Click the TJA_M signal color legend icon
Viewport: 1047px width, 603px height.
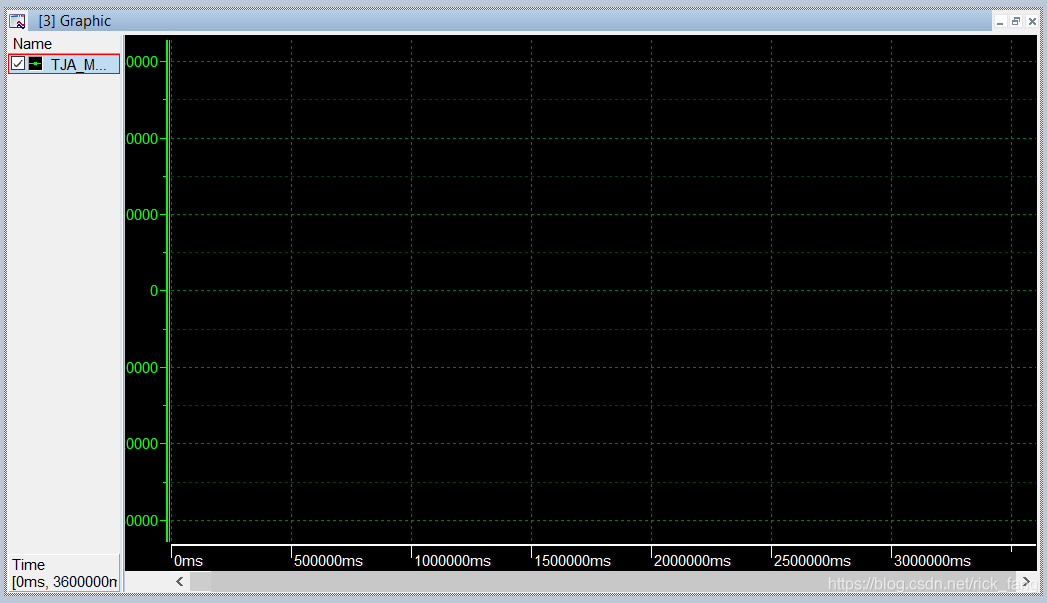coord(35,64)
